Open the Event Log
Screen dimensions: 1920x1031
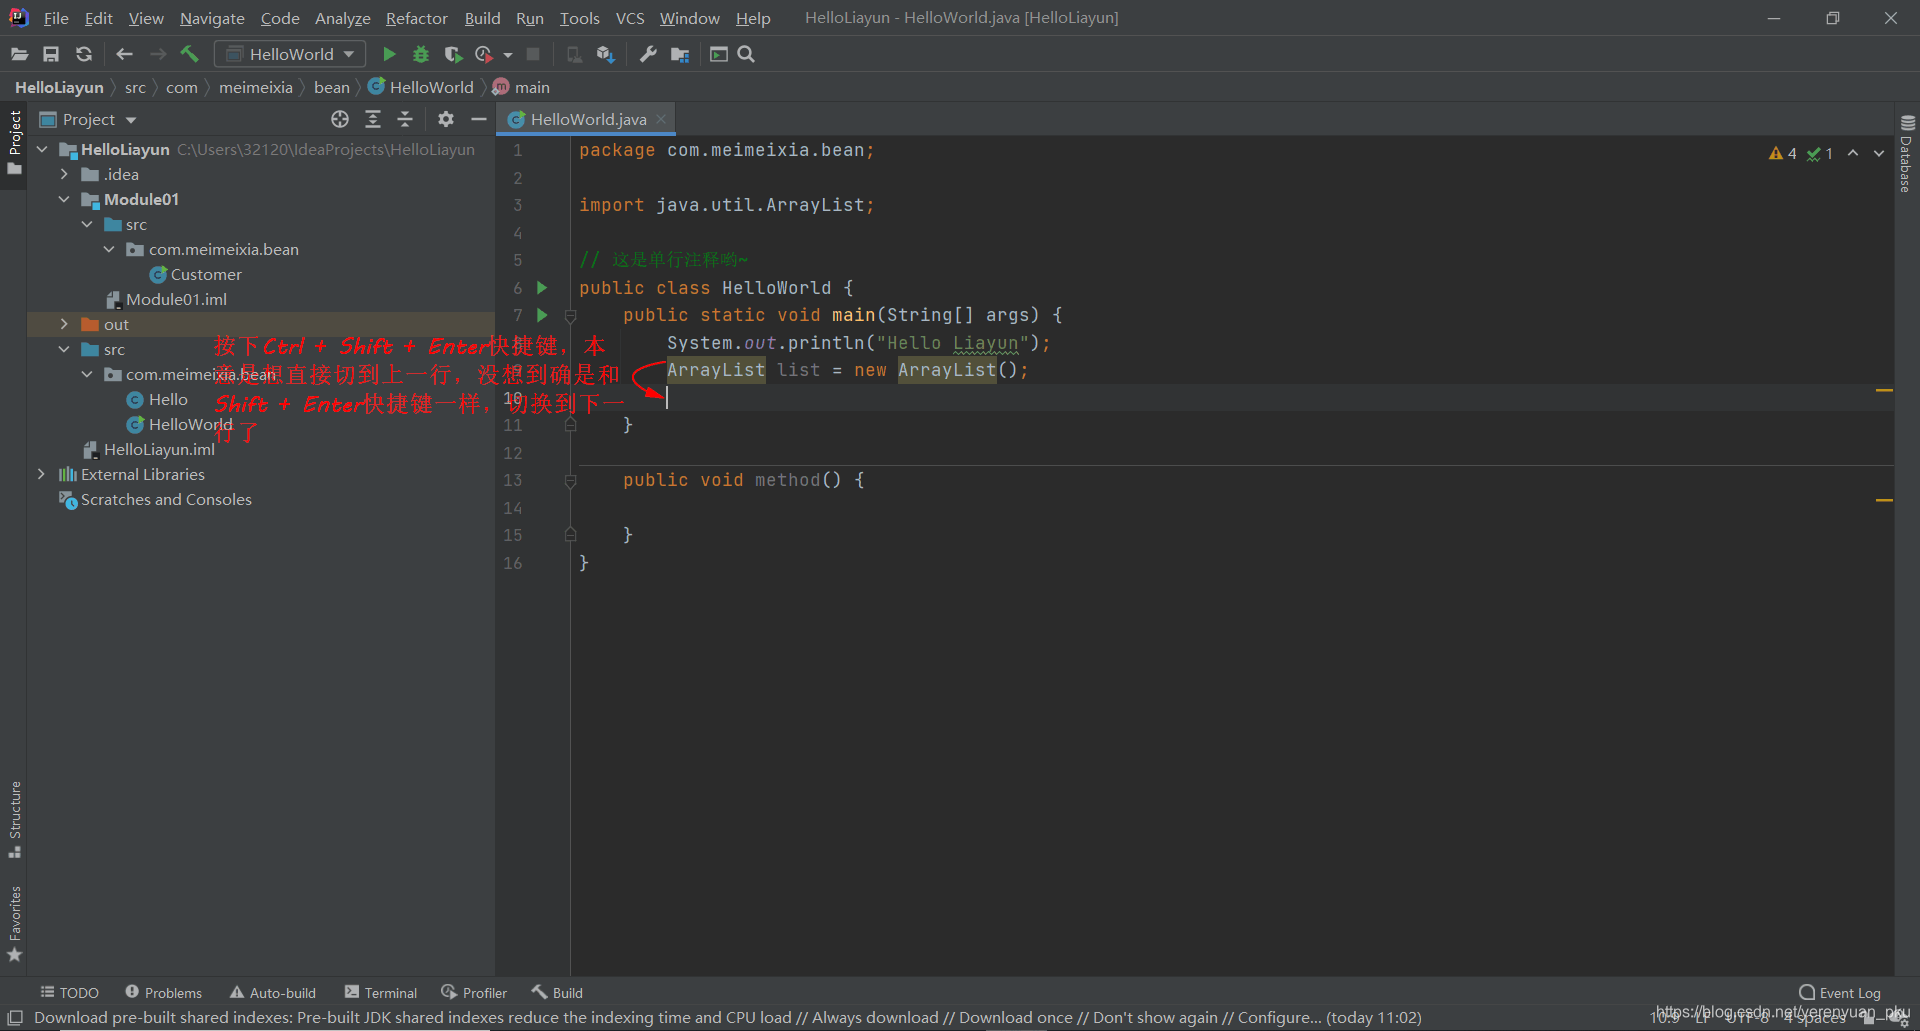click(x=1839, y=992)
